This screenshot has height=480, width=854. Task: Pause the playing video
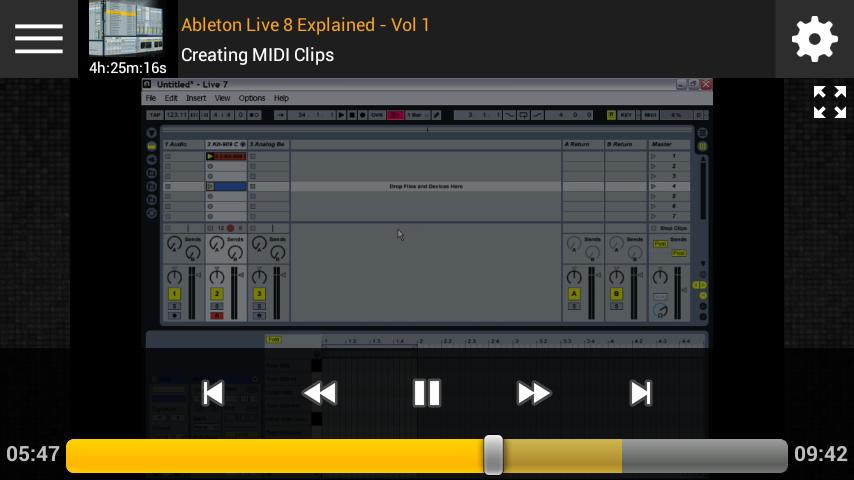click(426, 393)
